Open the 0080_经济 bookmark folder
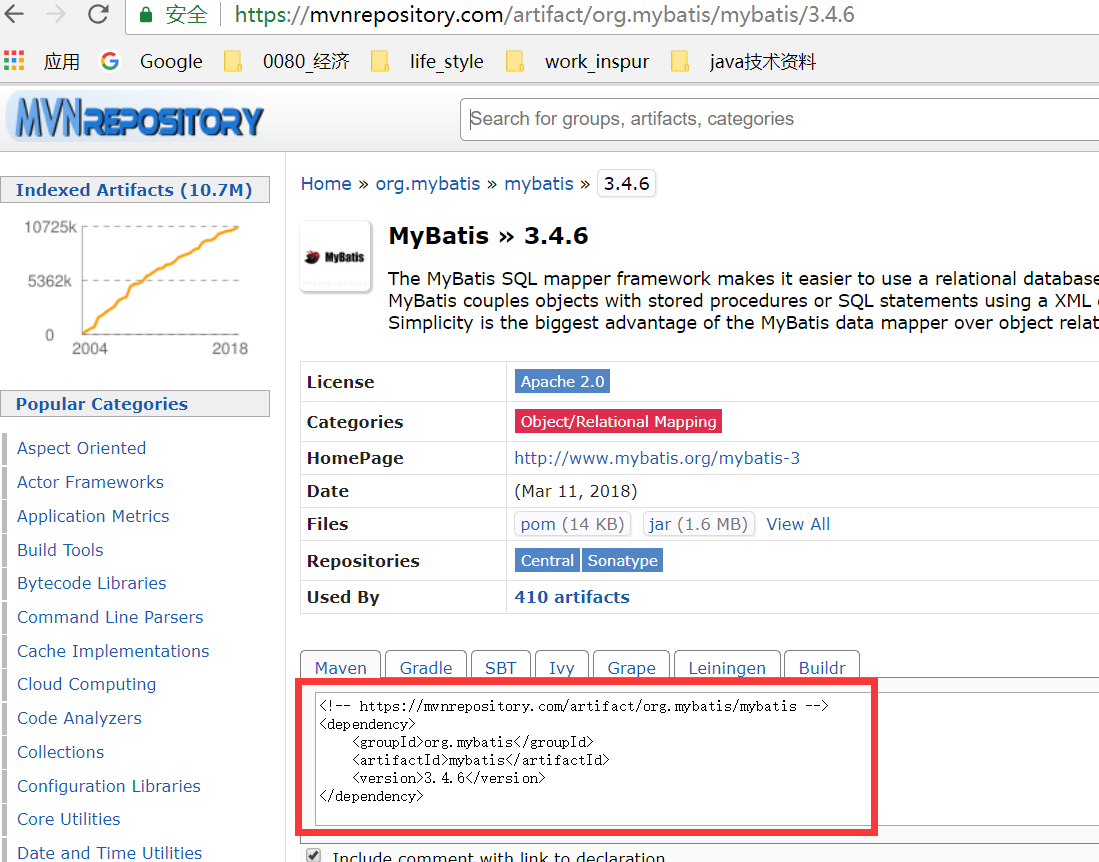Viewport: 1099px width, 862px height. click(x=287, y=62)
